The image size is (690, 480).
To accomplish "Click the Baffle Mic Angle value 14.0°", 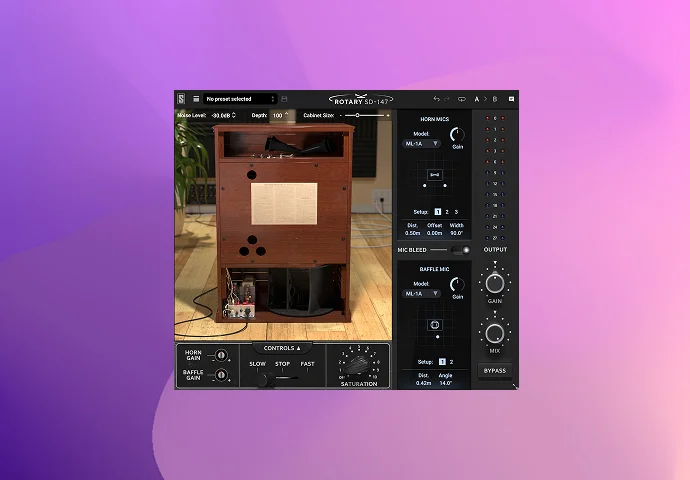I will coord(445,383).
